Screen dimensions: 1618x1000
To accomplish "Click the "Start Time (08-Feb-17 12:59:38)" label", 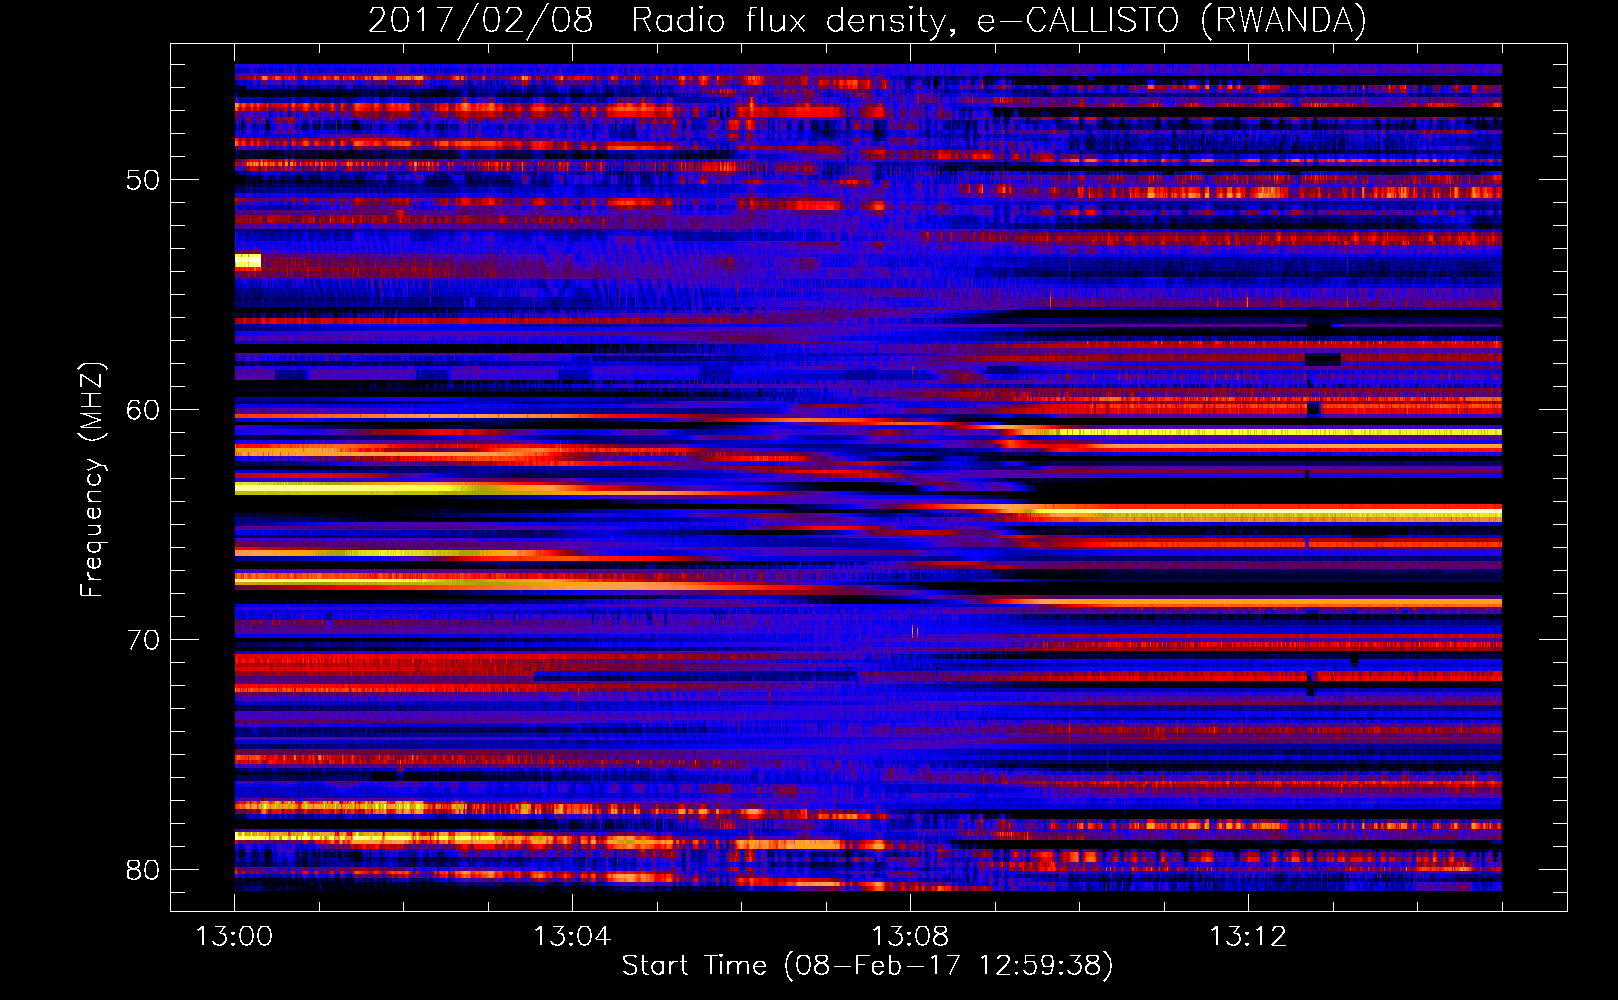I will coord(867,966).
